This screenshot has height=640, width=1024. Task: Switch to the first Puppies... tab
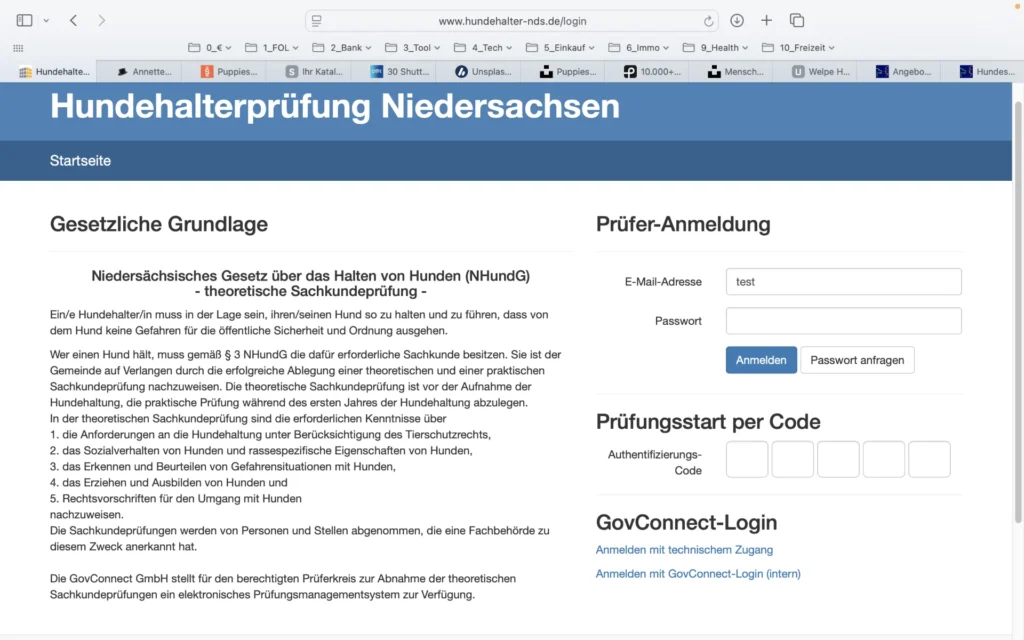coord(229,72)
